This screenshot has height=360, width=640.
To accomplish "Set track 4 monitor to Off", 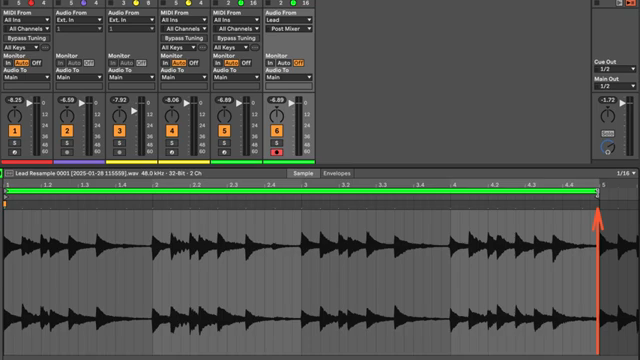I will [x=194, y=63].
